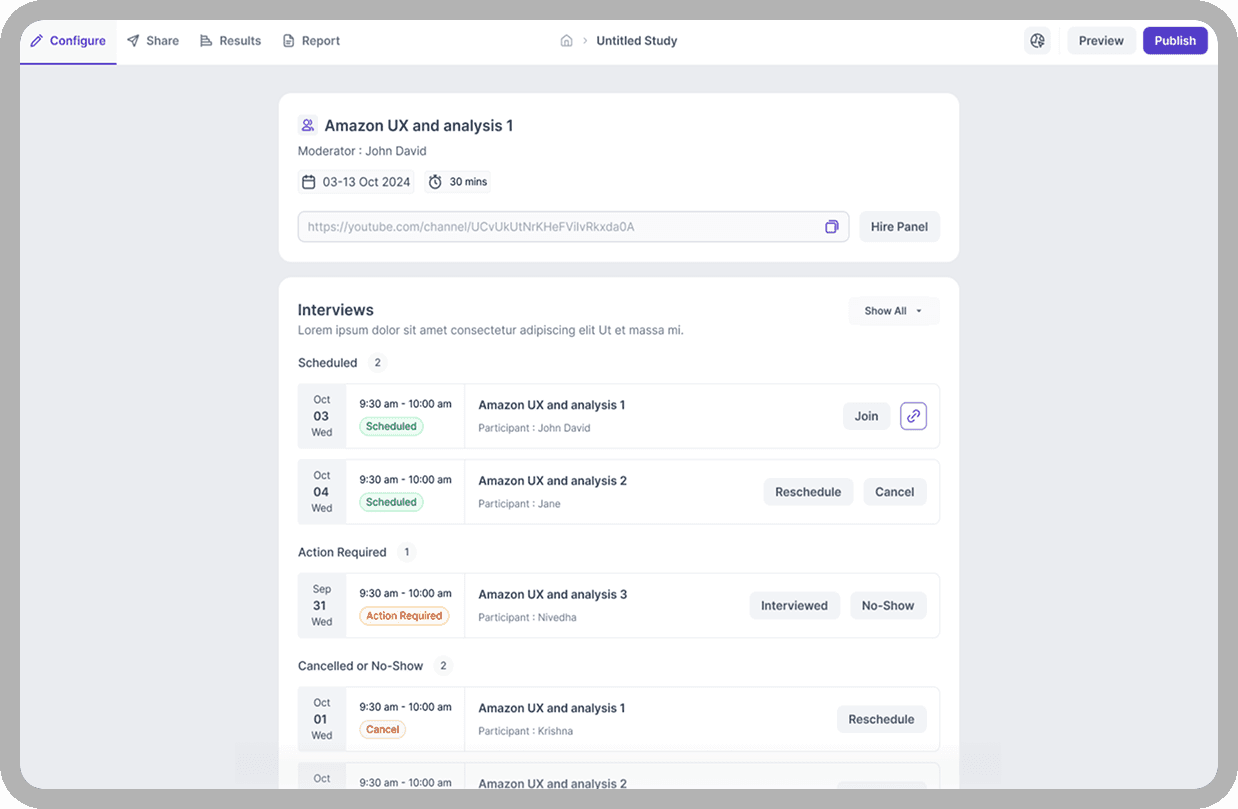The image size is (1238, 809).
Task: Go to the Results tab
Action: [x=230, y=41]
